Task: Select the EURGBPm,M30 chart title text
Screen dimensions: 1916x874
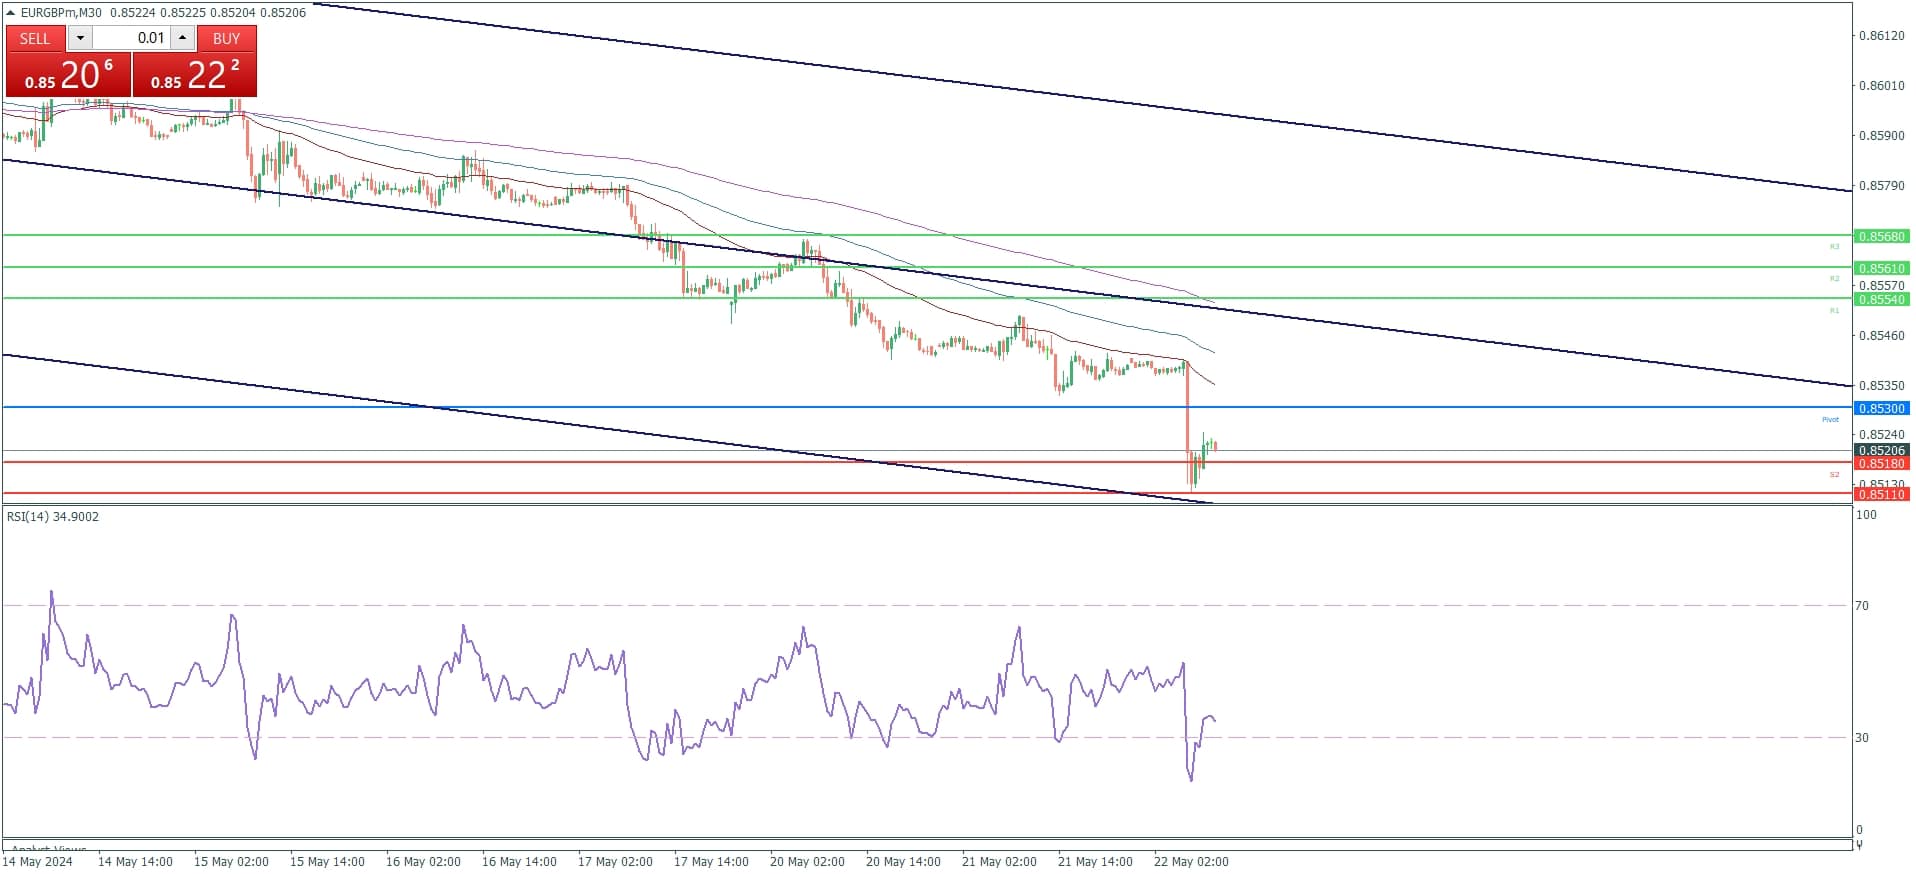Action: click(61, 12)
